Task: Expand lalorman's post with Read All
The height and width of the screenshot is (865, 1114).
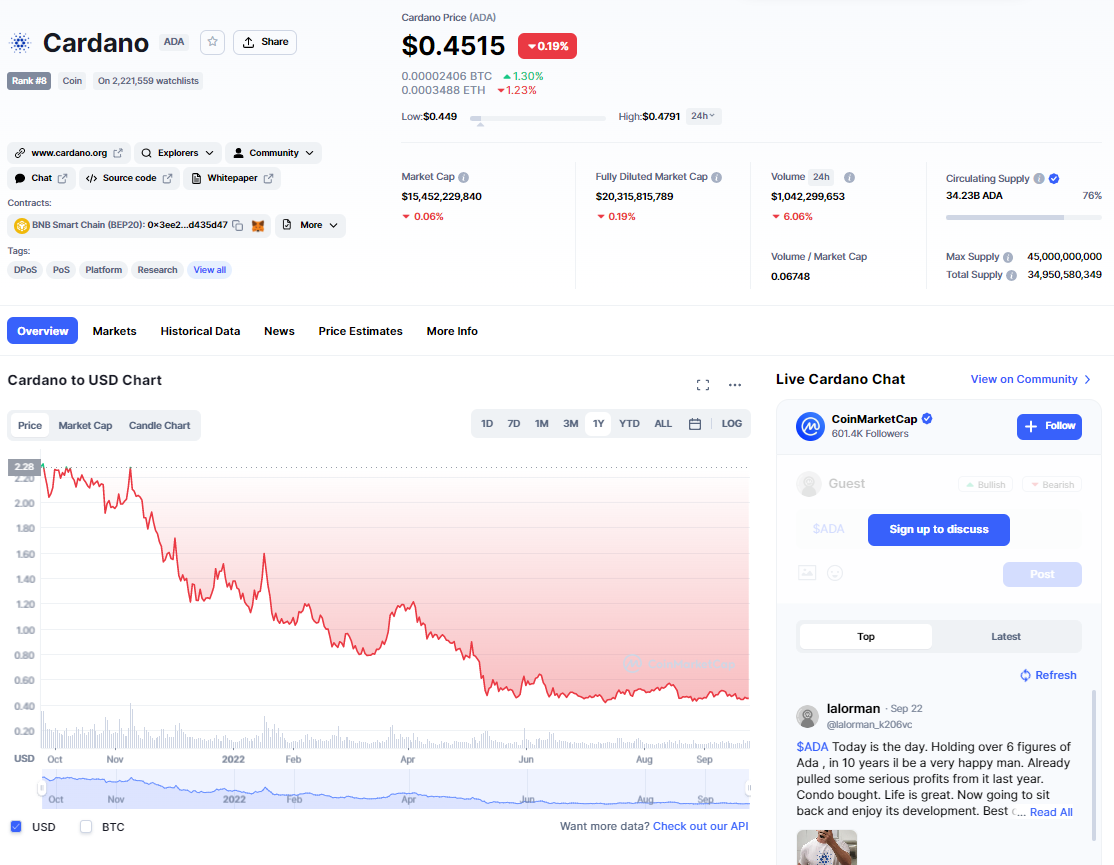Action: [1051, 812]
